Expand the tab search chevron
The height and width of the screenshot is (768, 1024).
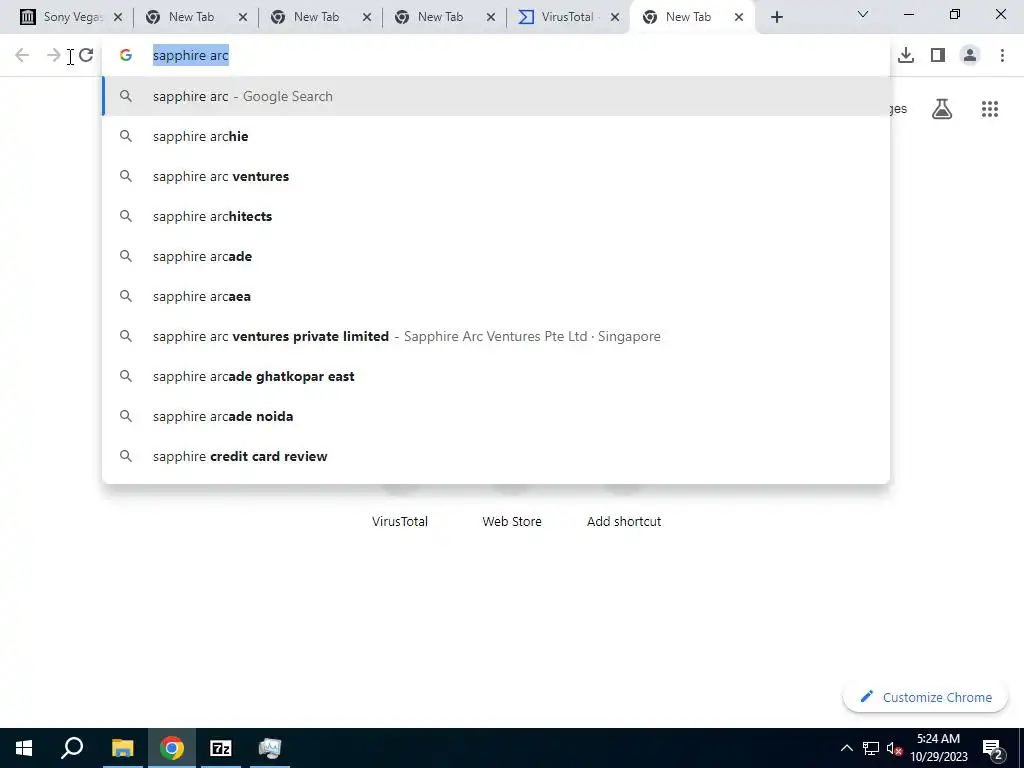[x=863, y=14]
